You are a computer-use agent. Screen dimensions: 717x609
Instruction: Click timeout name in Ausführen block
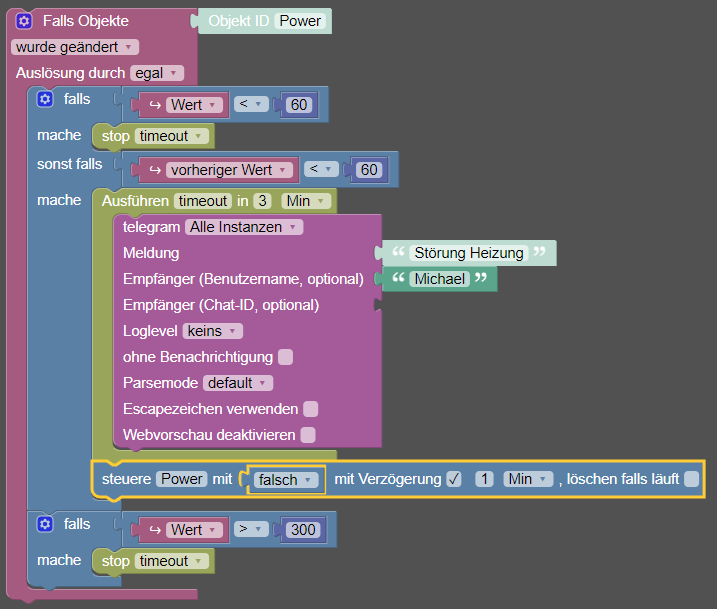pyautogui.click(x=203, y=201)
